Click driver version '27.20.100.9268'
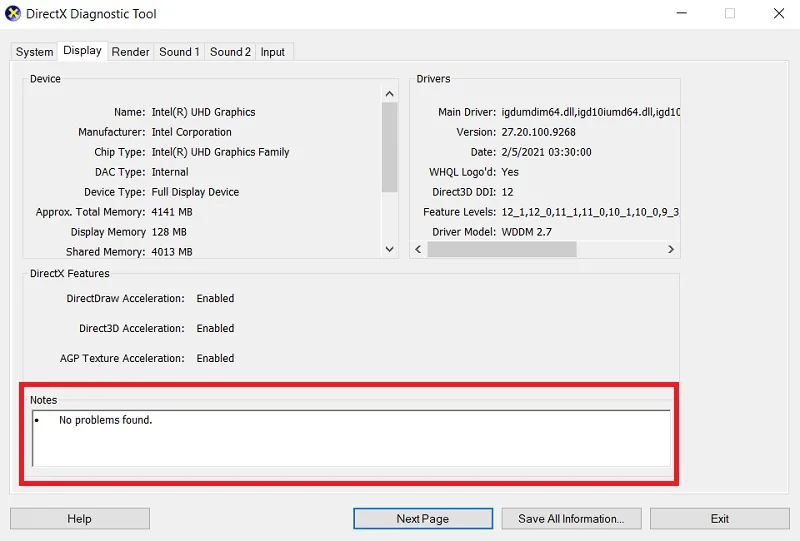The width and height of the screenshot is (800, 541). coord(538,132)
